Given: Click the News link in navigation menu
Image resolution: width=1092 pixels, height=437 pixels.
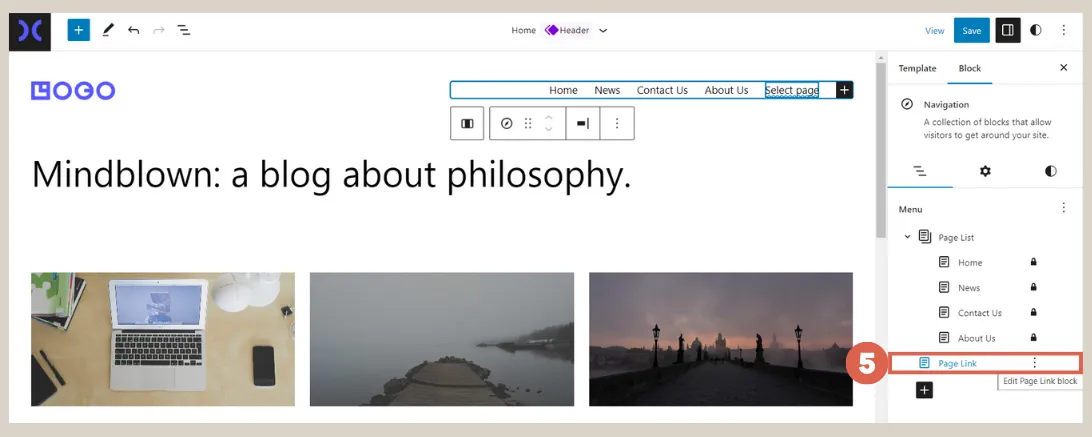Looking at the screenshot, I should (x=607, y=90).
